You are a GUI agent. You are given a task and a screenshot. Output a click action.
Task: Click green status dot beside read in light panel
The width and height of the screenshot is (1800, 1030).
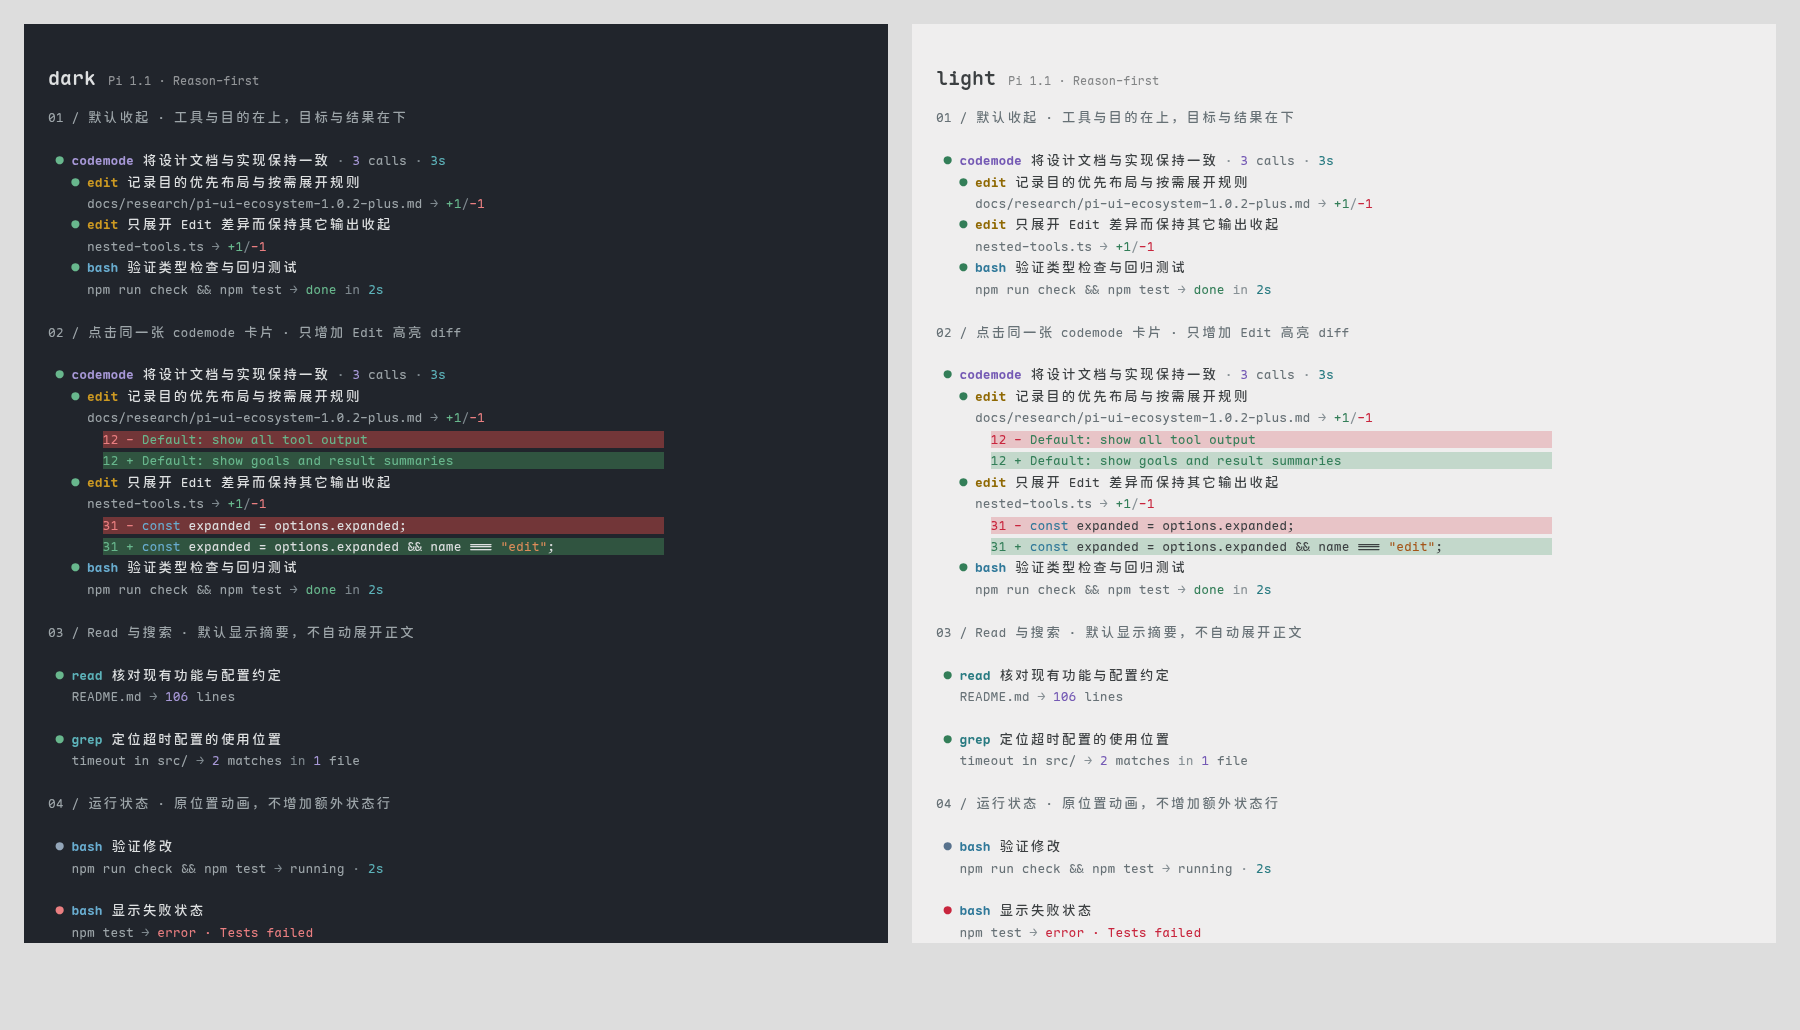tap(948, 675)
